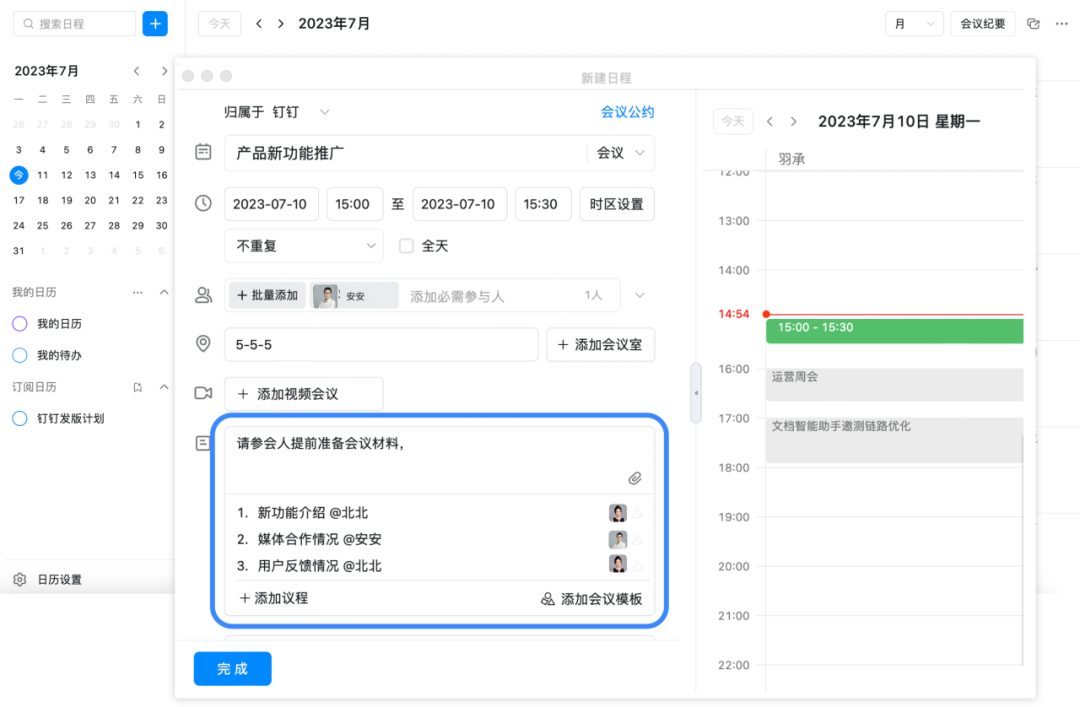Click 添加议程 to add agenda item

tap(274, 598)
